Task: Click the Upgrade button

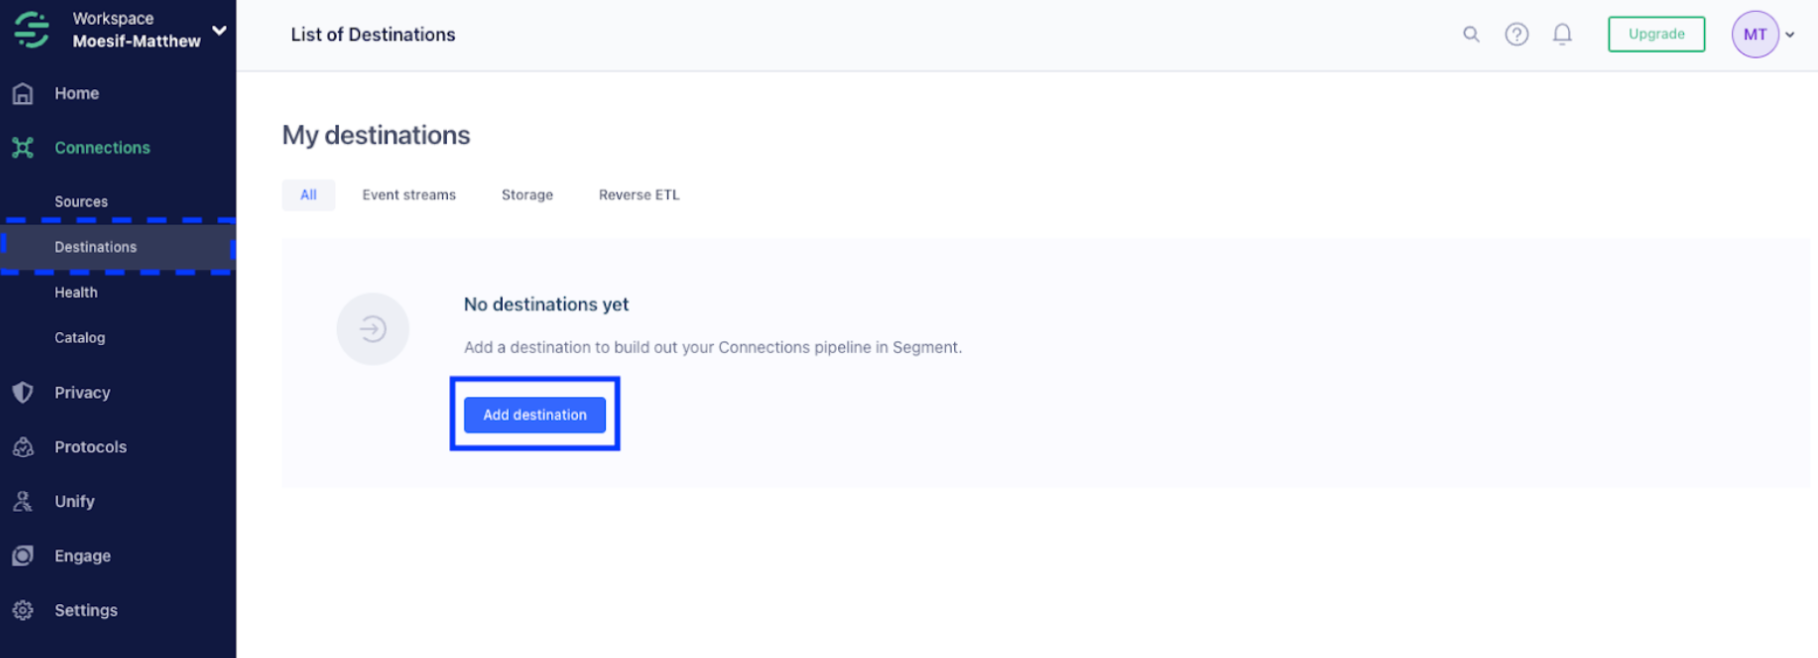Action: click(x=1656, y=34)
